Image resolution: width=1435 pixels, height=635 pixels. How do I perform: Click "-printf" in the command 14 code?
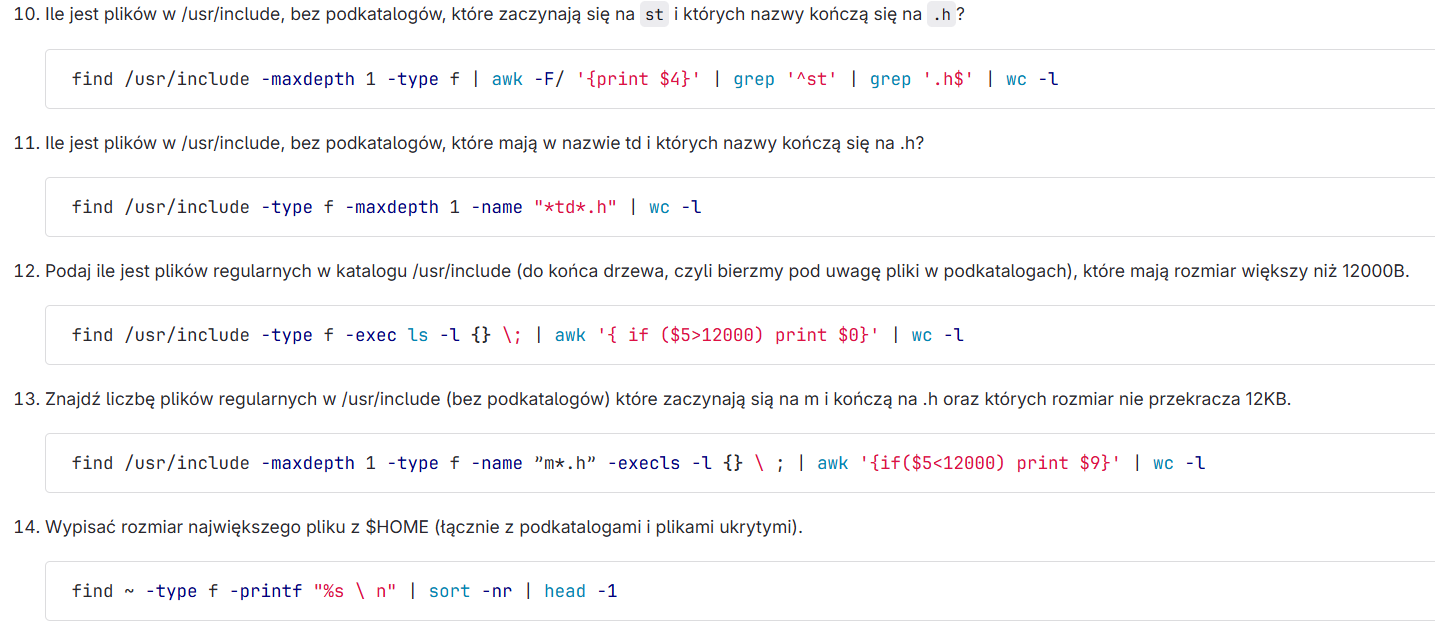click(266, 591)
